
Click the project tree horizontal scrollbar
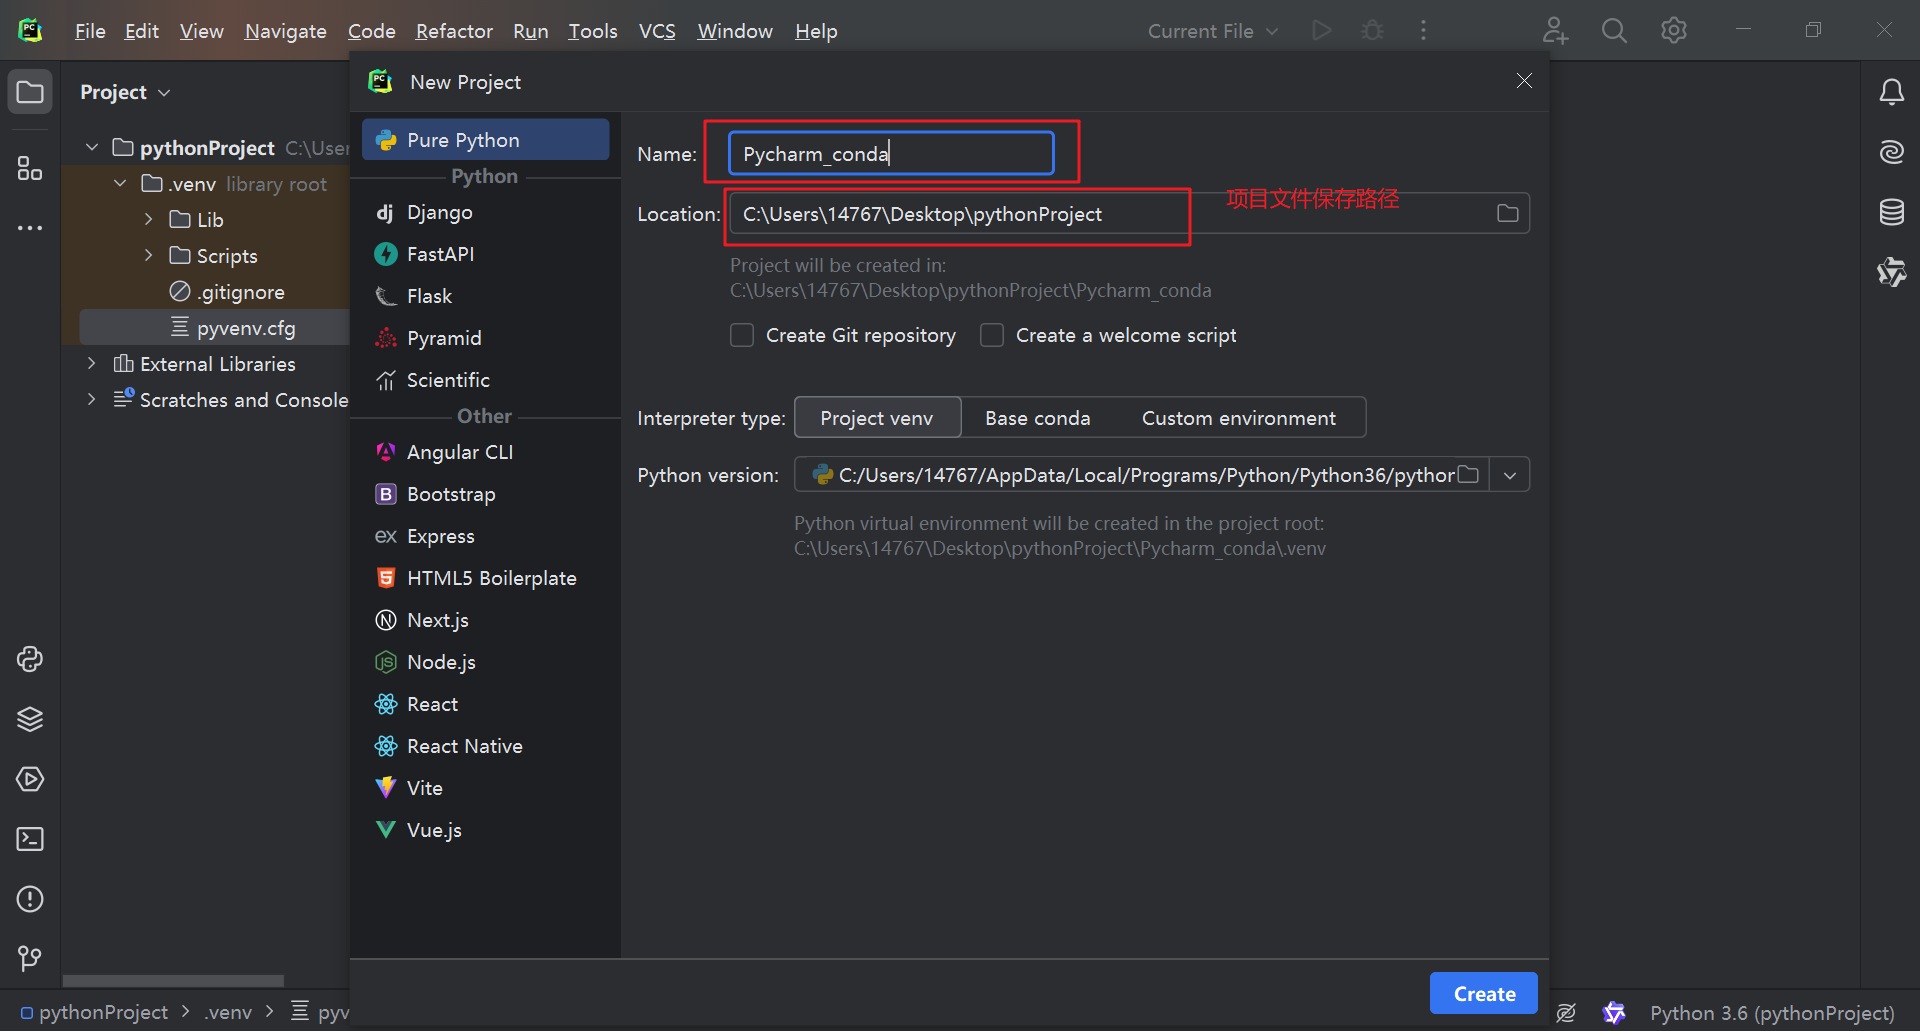click(x=173, y=981)
